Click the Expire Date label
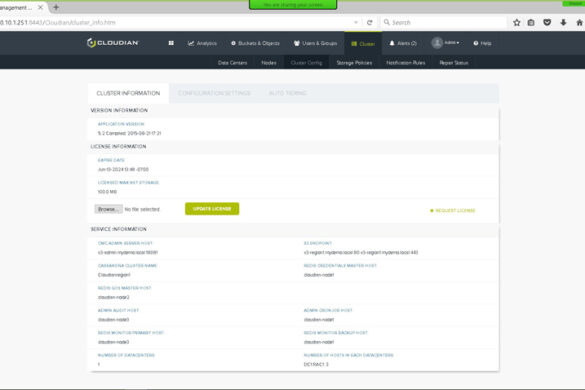 [x=111, y=160]
